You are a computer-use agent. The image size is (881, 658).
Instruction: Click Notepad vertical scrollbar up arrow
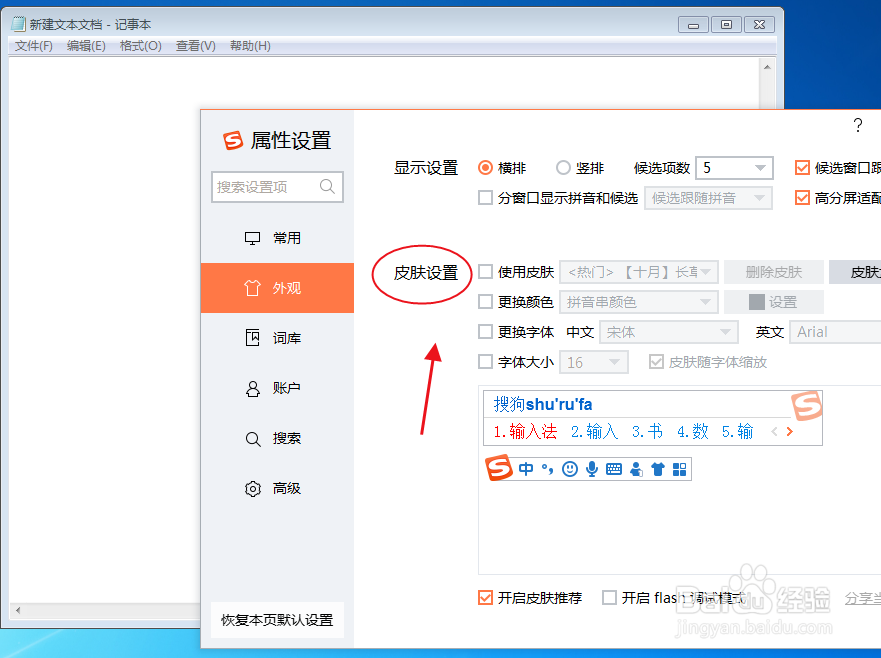[767, 67]
